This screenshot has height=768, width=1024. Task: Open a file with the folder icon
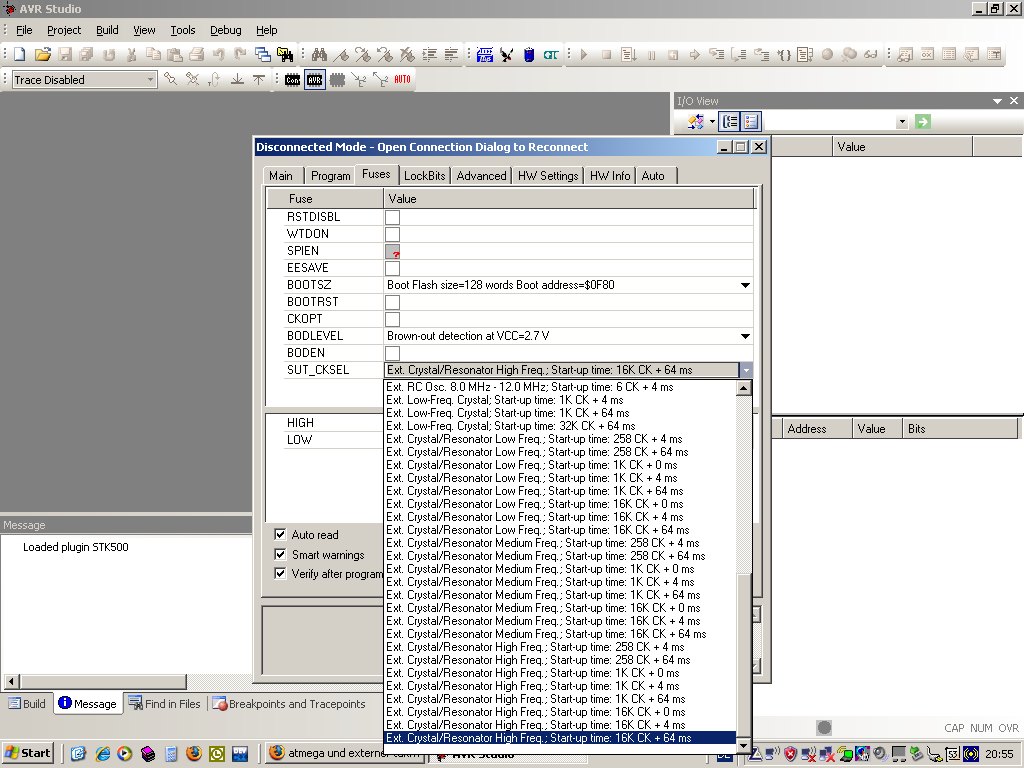point(42,55)
